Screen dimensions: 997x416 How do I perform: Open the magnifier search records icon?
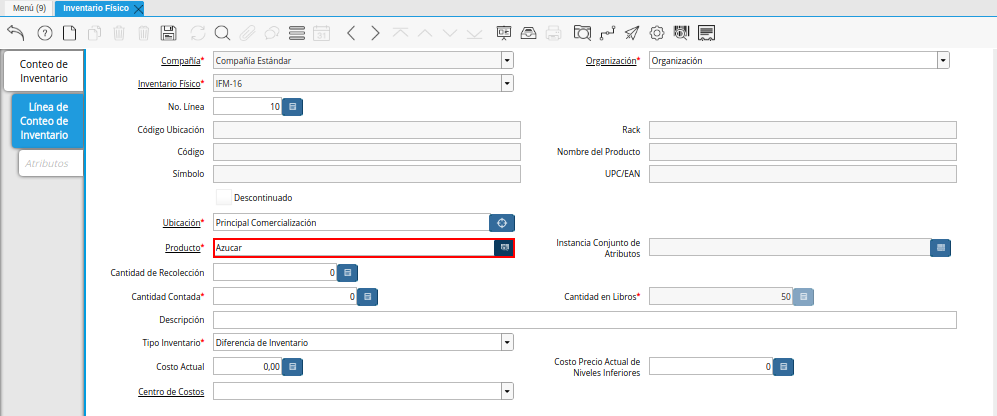[222, 33]
